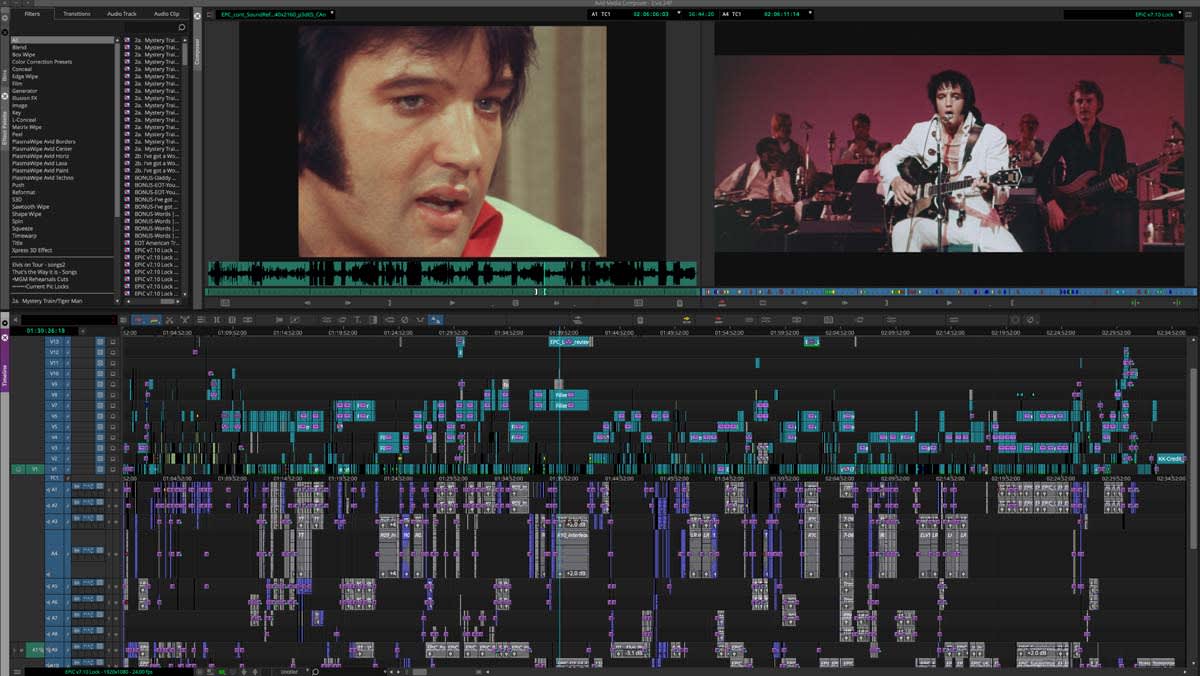Click the source monitor audio waveform

pyautogui.click(x=452, y=272)
